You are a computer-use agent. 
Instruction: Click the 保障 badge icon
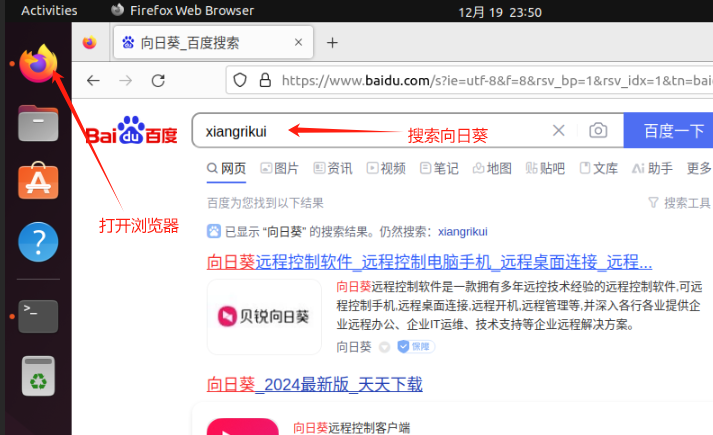click(416, 347)
